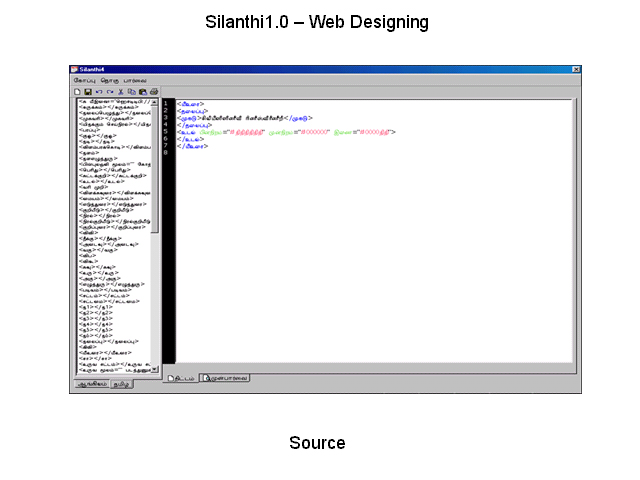Screen dimensions: 640x480
Task: Click the closing </உடல்> tag on line 6
Action: tap(190, 139)
